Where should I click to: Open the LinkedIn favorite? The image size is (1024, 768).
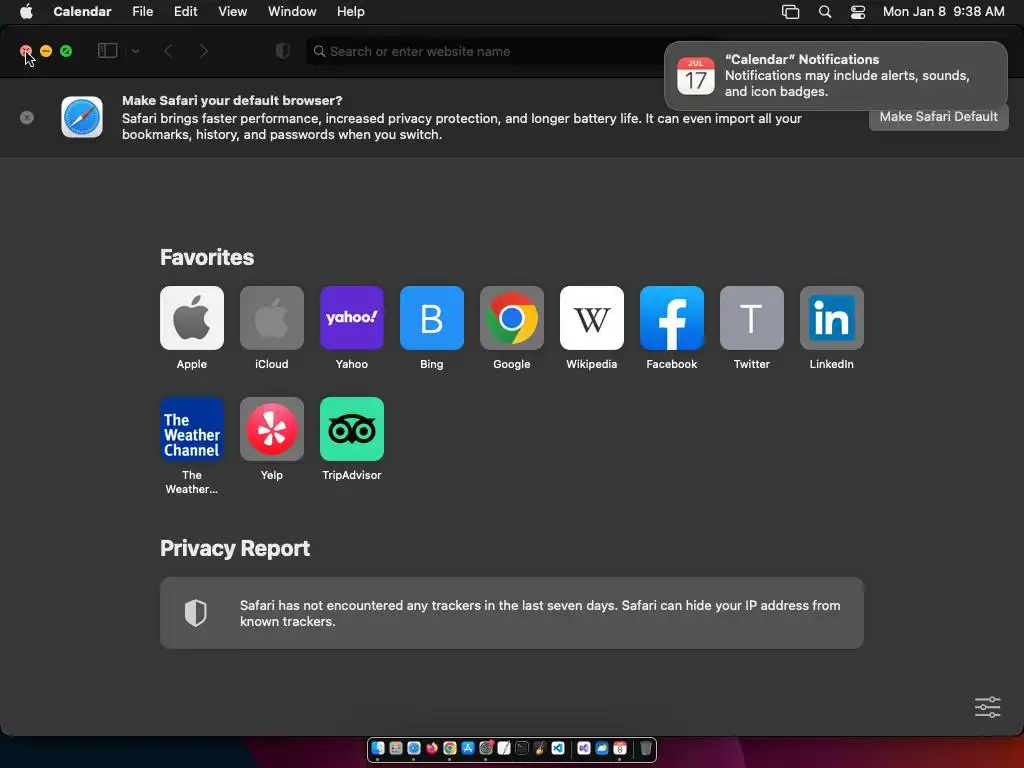pos(831,318)
